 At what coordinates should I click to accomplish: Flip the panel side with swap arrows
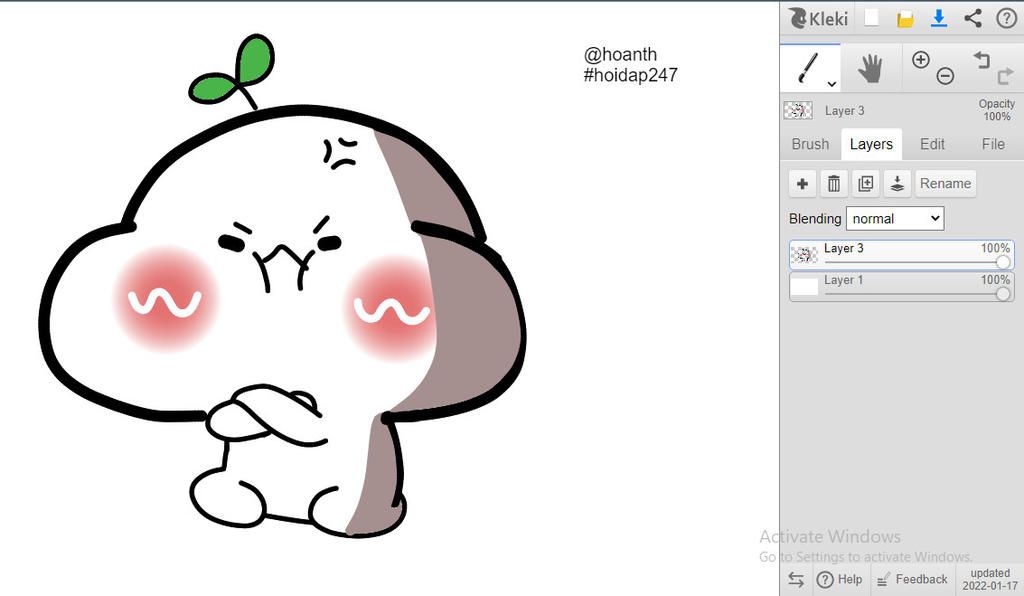pyautogui.click(x=795, y=579)
